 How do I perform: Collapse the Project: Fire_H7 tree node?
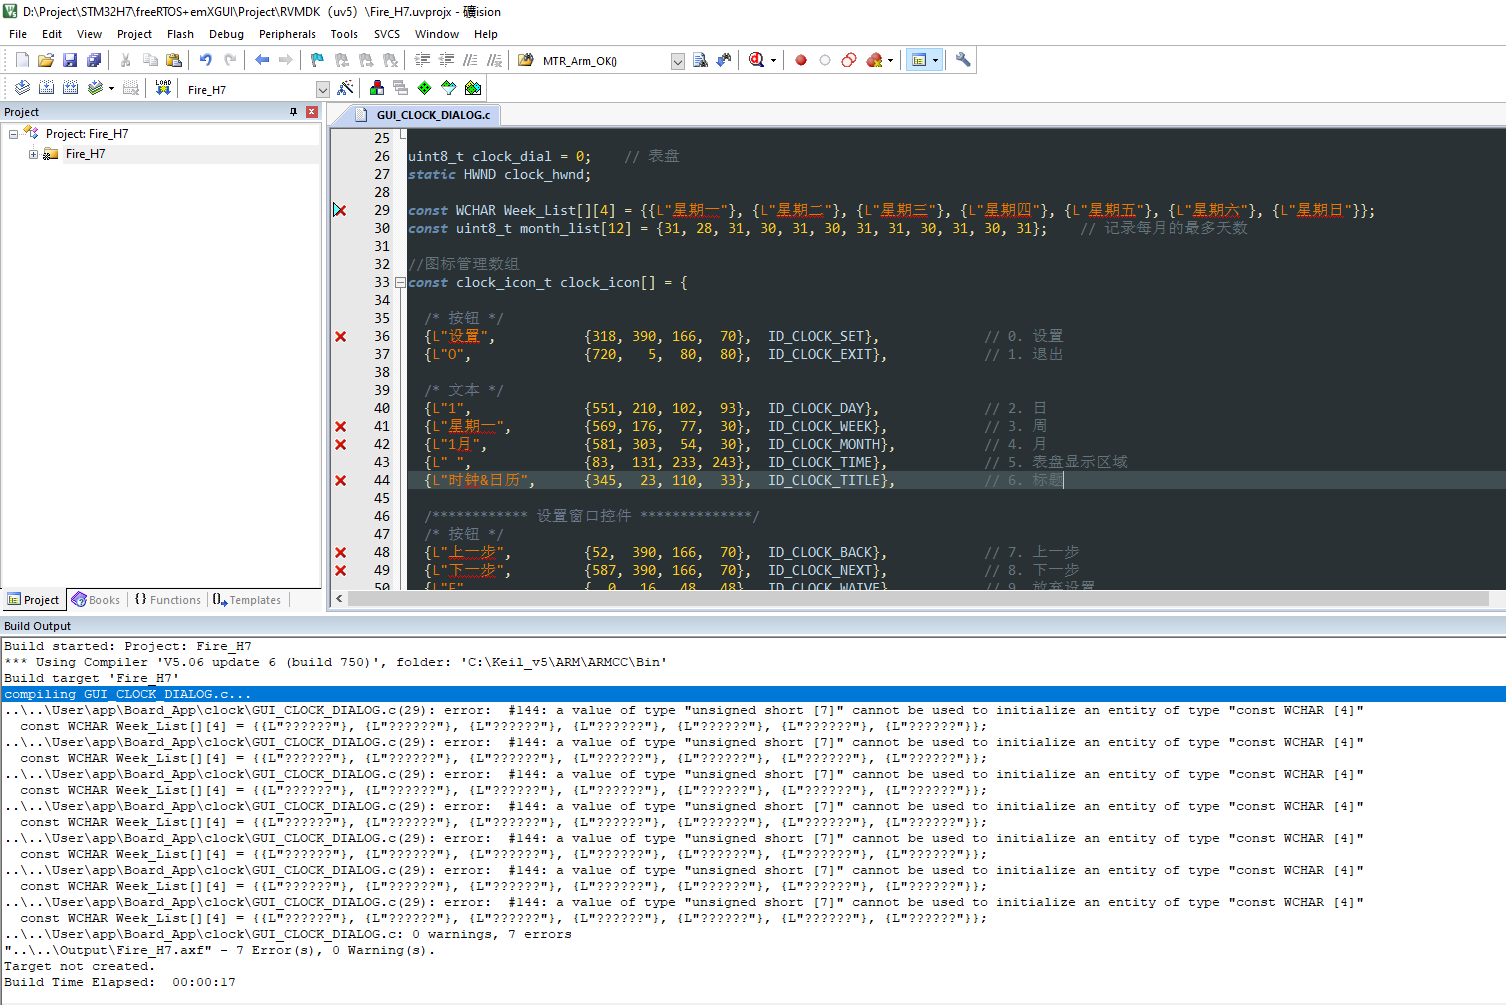(x=13, y=134)
